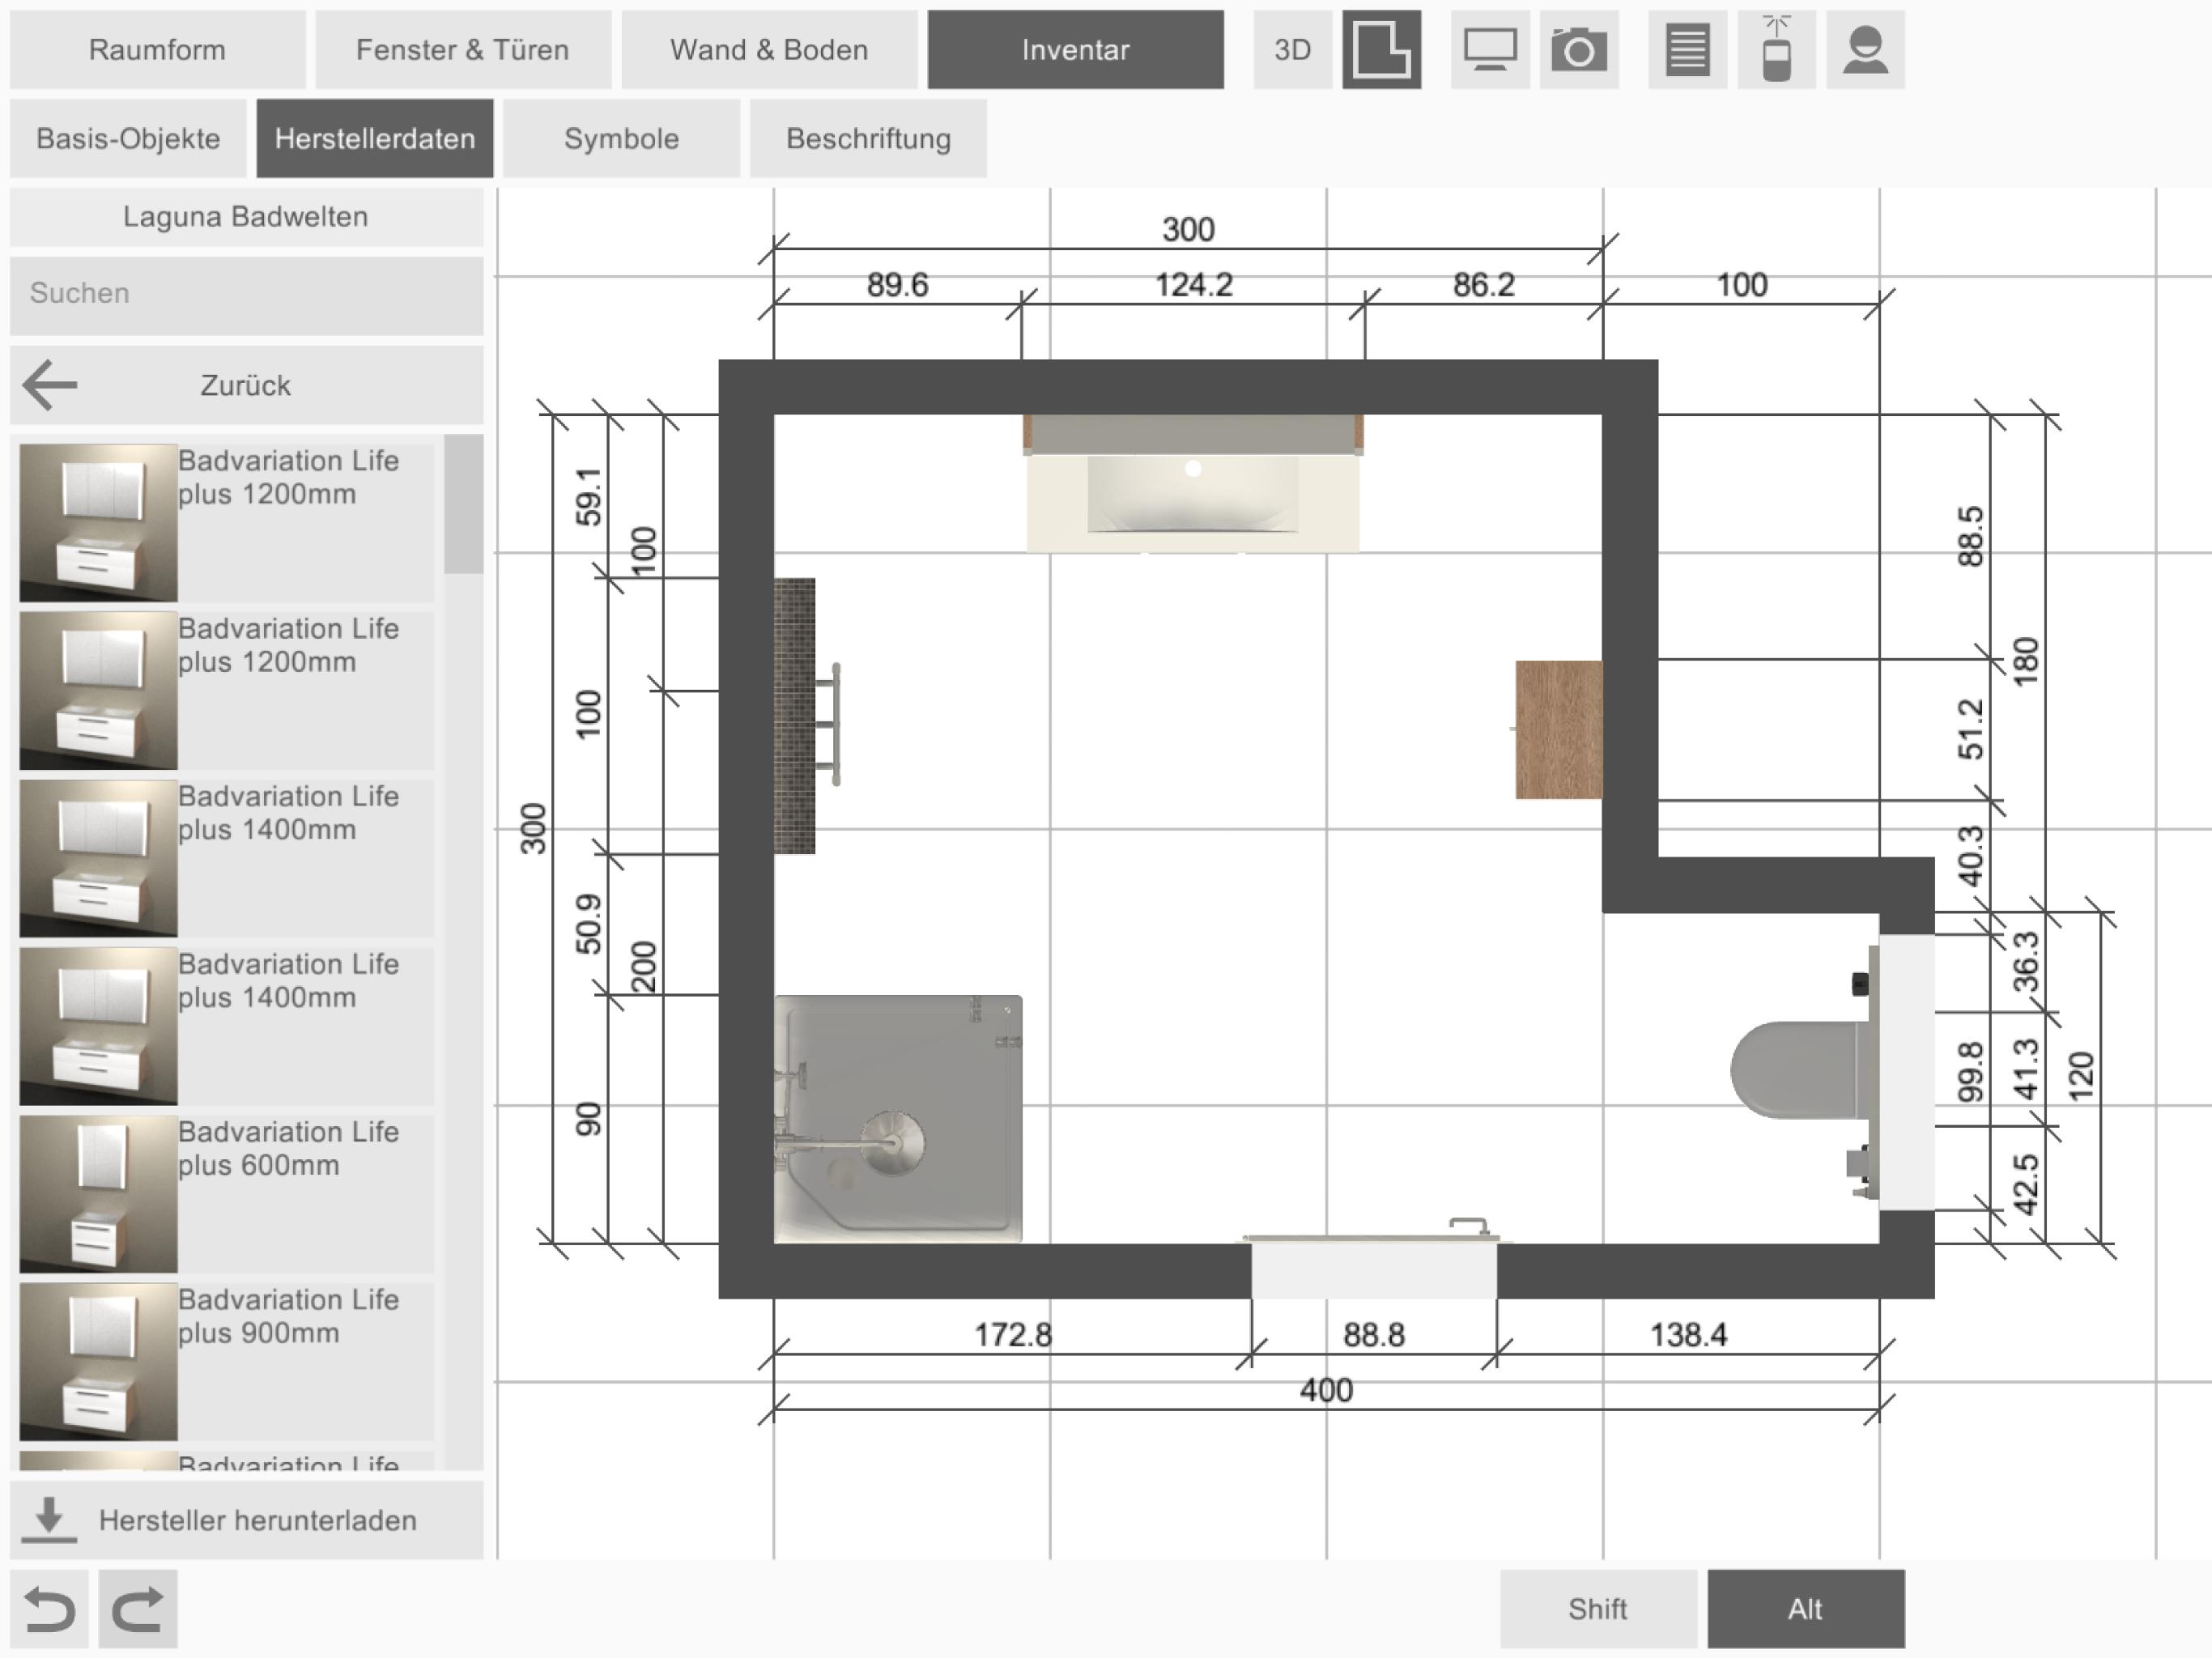Toggle the Shift modifier button
Viewport: 2212px width, 1658px height.
point(1598,1609)
